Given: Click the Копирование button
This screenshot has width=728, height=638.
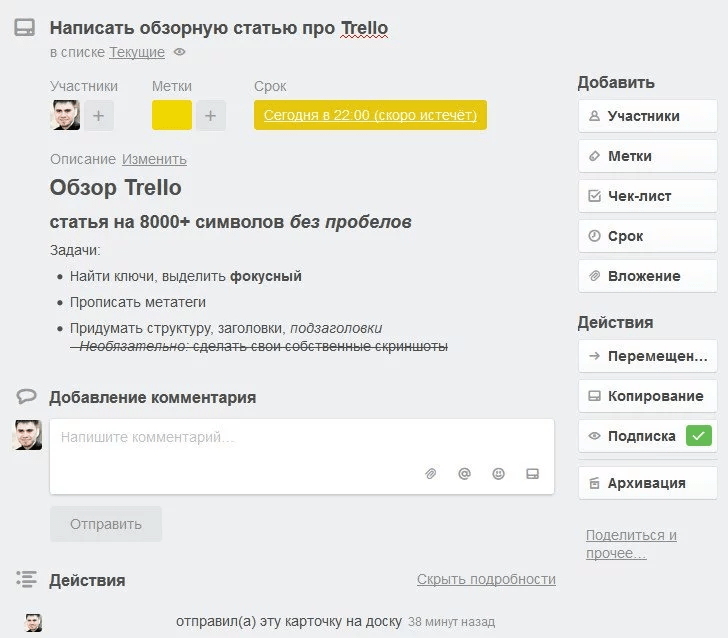Looking at the screenshot, I should coord(648,396).
